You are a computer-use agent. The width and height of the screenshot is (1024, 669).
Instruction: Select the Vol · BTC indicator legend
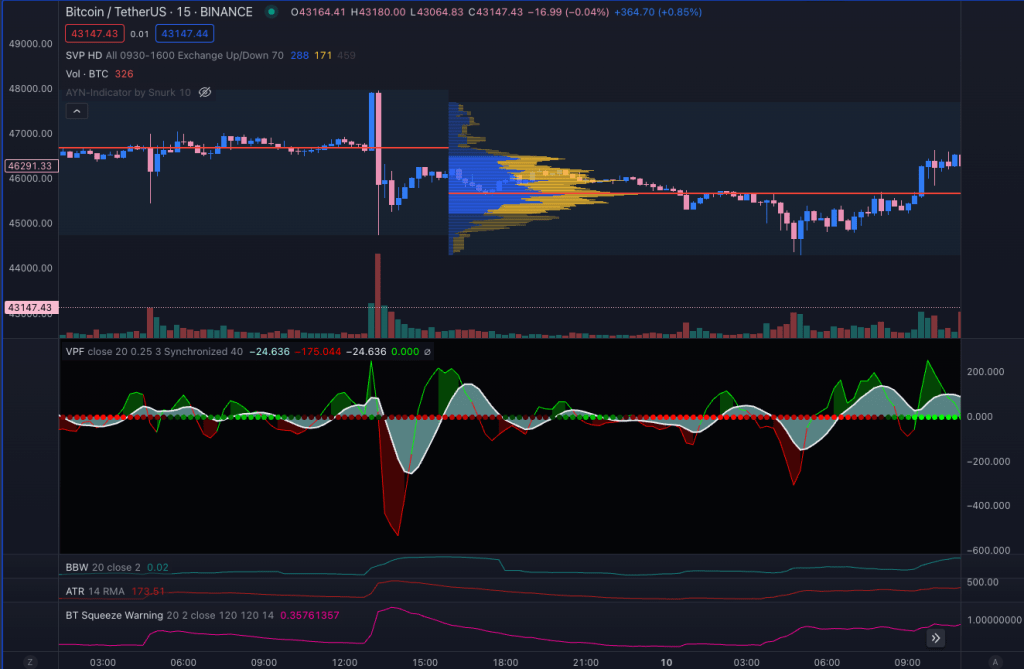click(87, 74)
